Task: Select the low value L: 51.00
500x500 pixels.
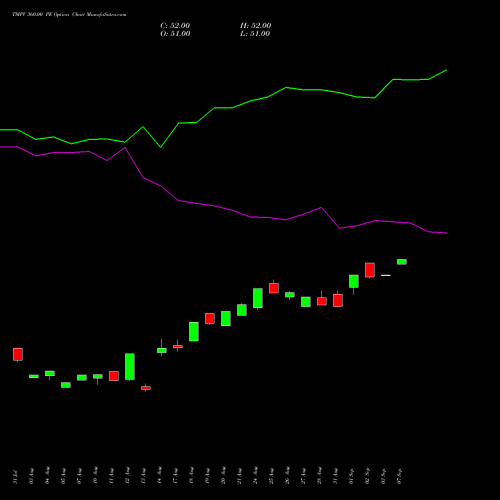Action: click(x=255, y=34)
